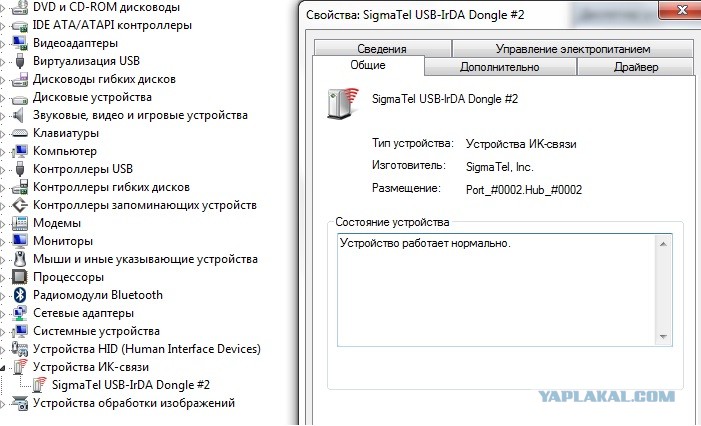Select the Sound, video and game devices speaker icon
This screenshot has width=701, height=426.
point(18,115)
